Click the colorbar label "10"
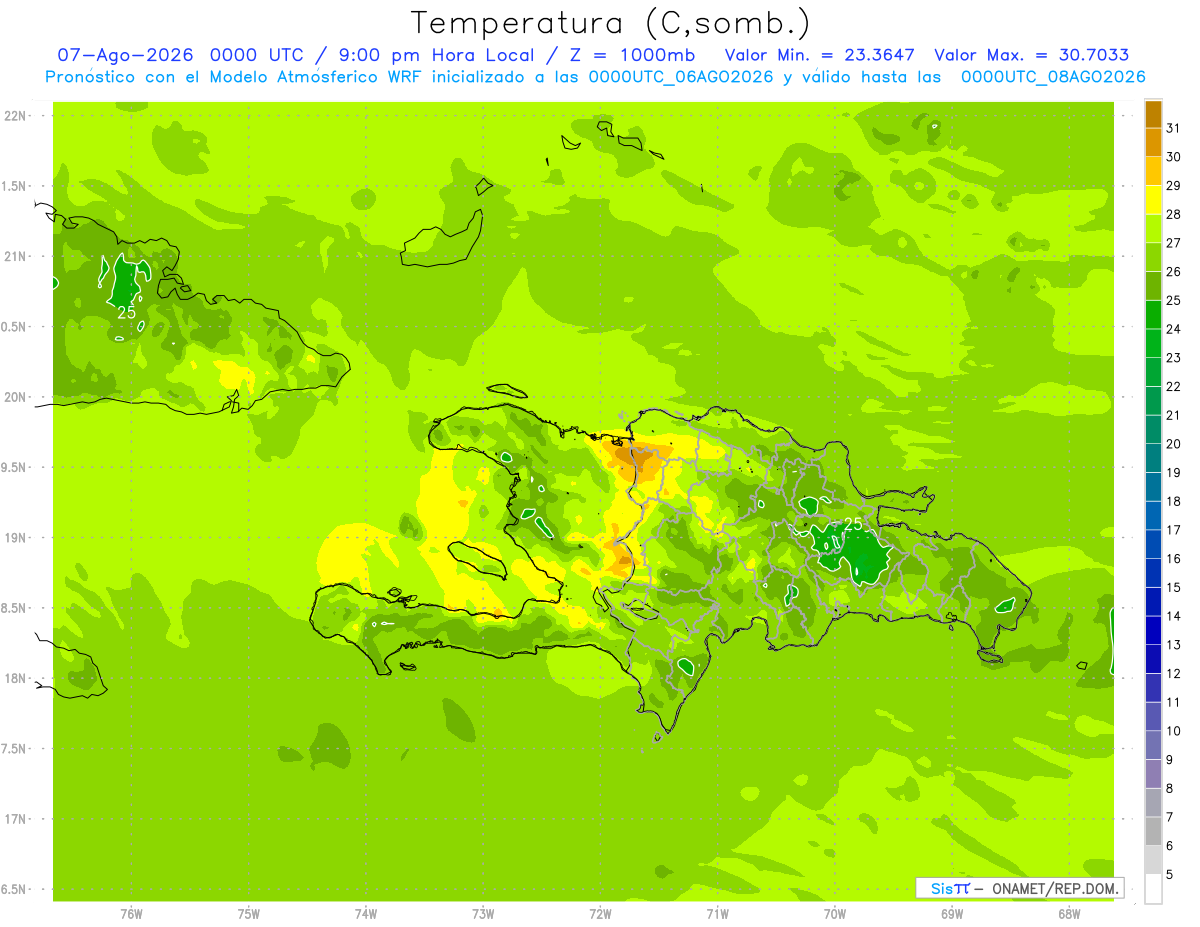The image size is (1200, 927). point(1174,731)
